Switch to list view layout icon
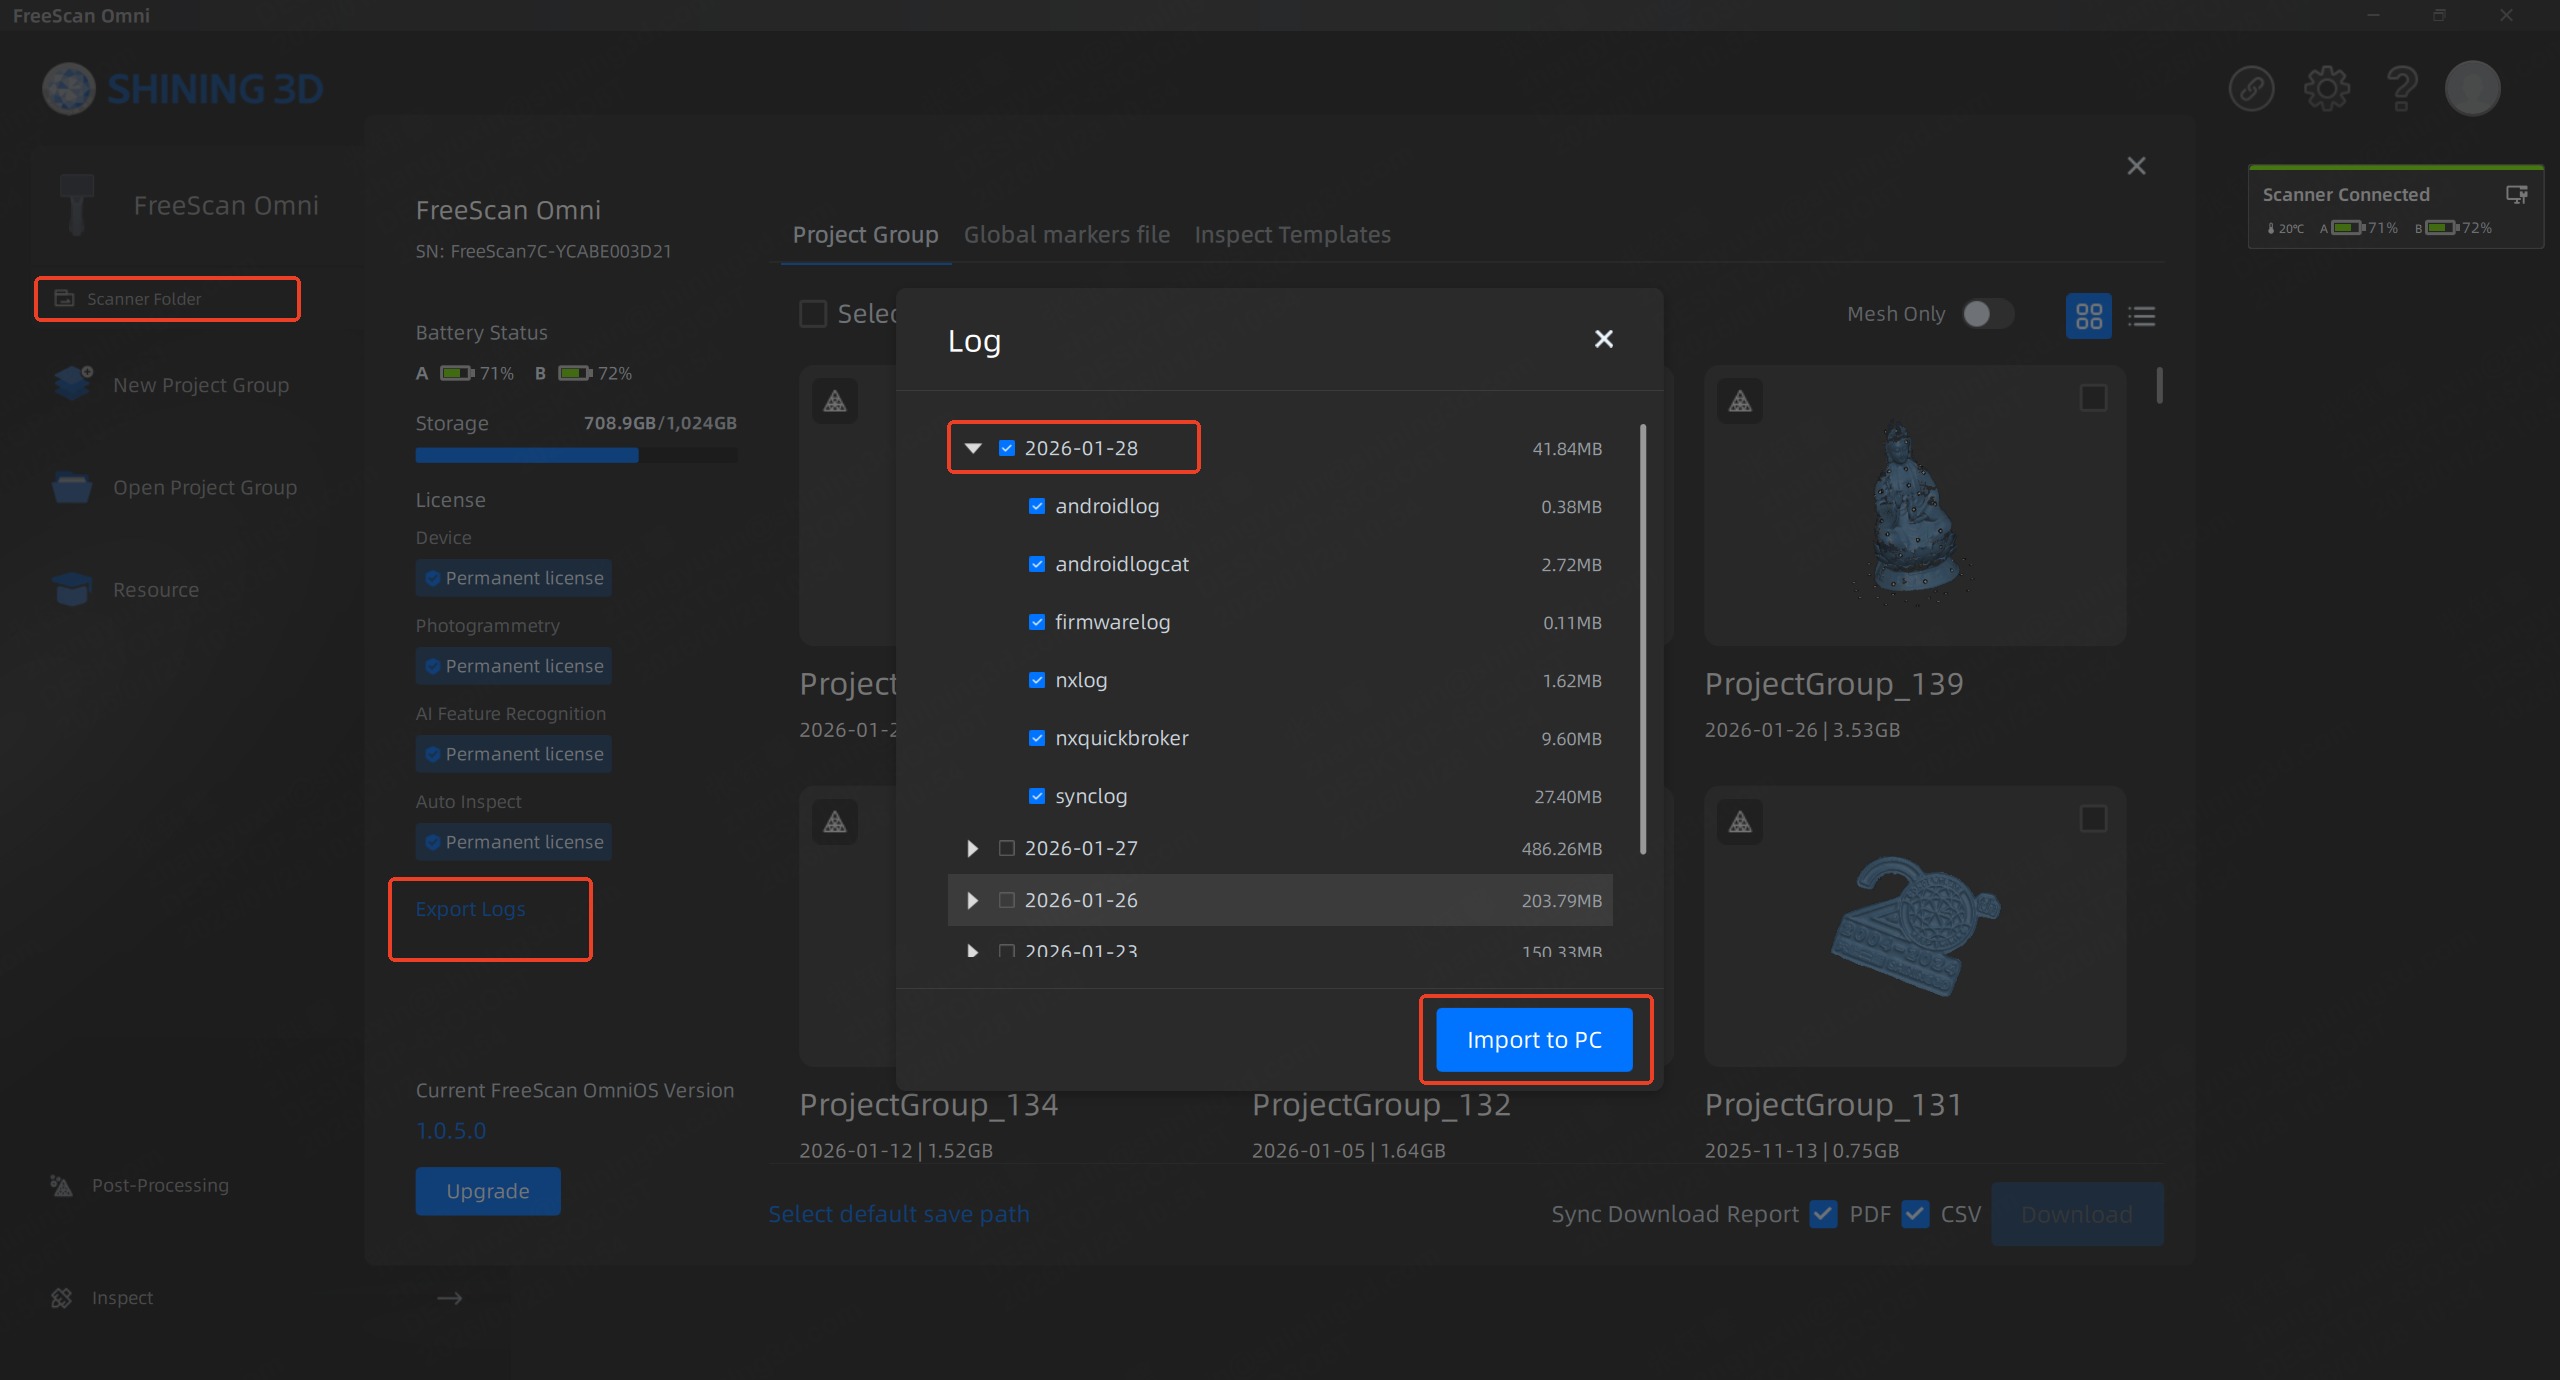 point(2141,316)
